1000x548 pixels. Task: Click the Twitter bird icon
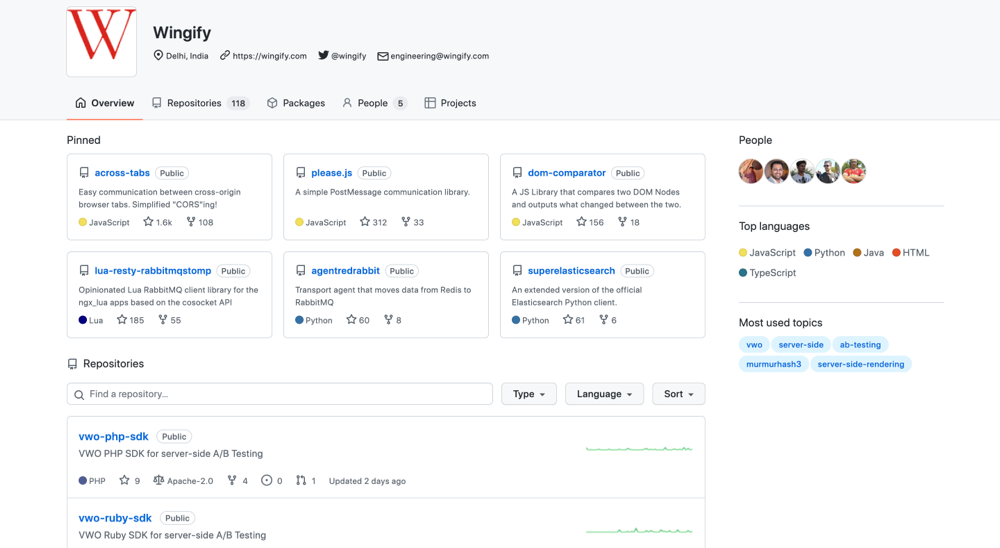323,56
